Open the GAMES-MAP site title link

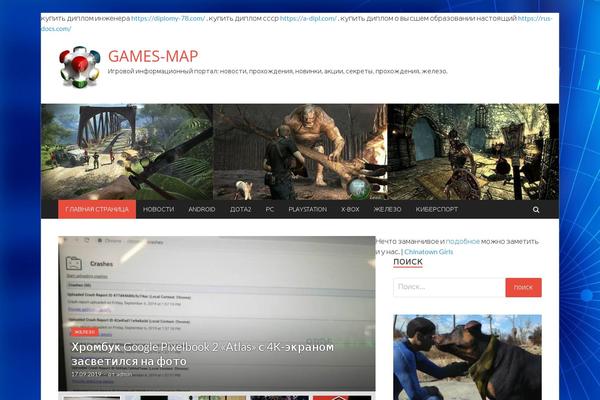tap(153, 56)
